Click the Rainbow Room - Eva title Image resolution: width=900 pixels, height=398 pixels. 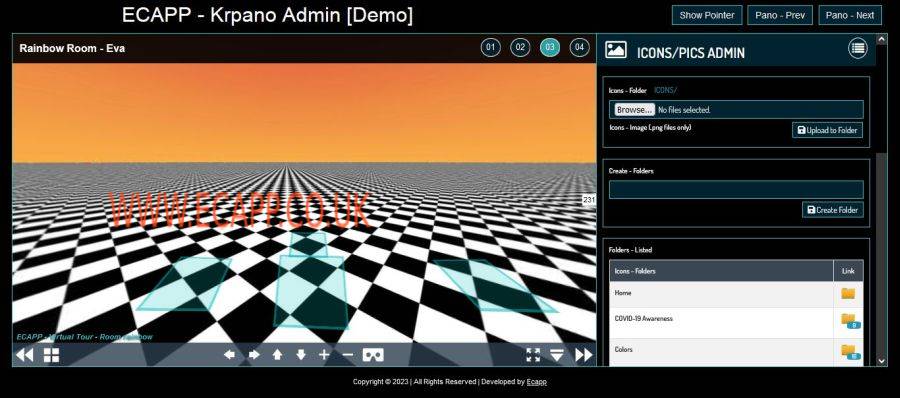[x=72, y=48]
